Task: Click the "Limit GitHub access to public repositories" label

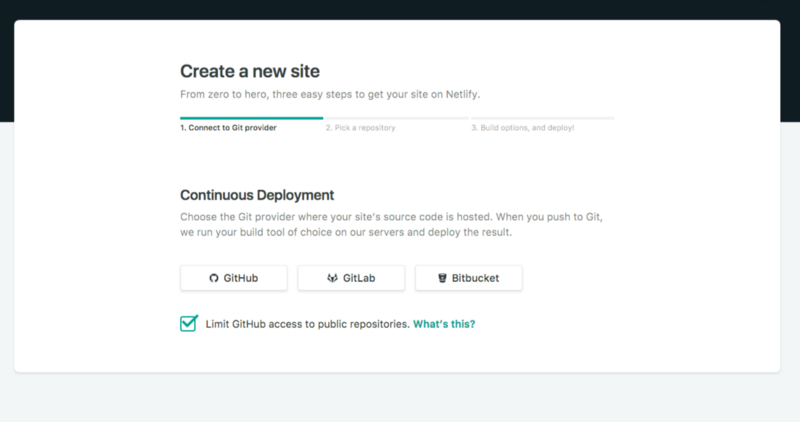Action: click(307, 324)
